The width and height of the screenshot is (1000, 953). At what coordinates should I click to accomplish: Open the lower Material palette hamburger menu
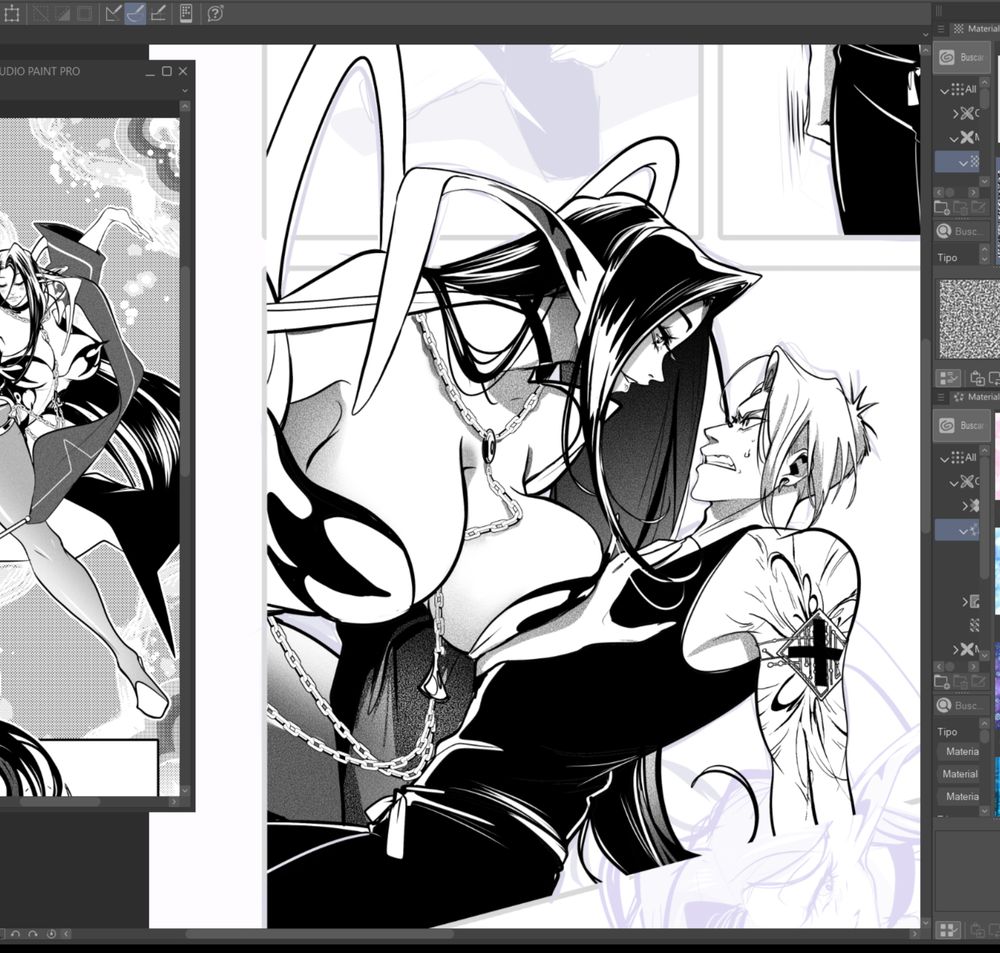coord(941,397)
